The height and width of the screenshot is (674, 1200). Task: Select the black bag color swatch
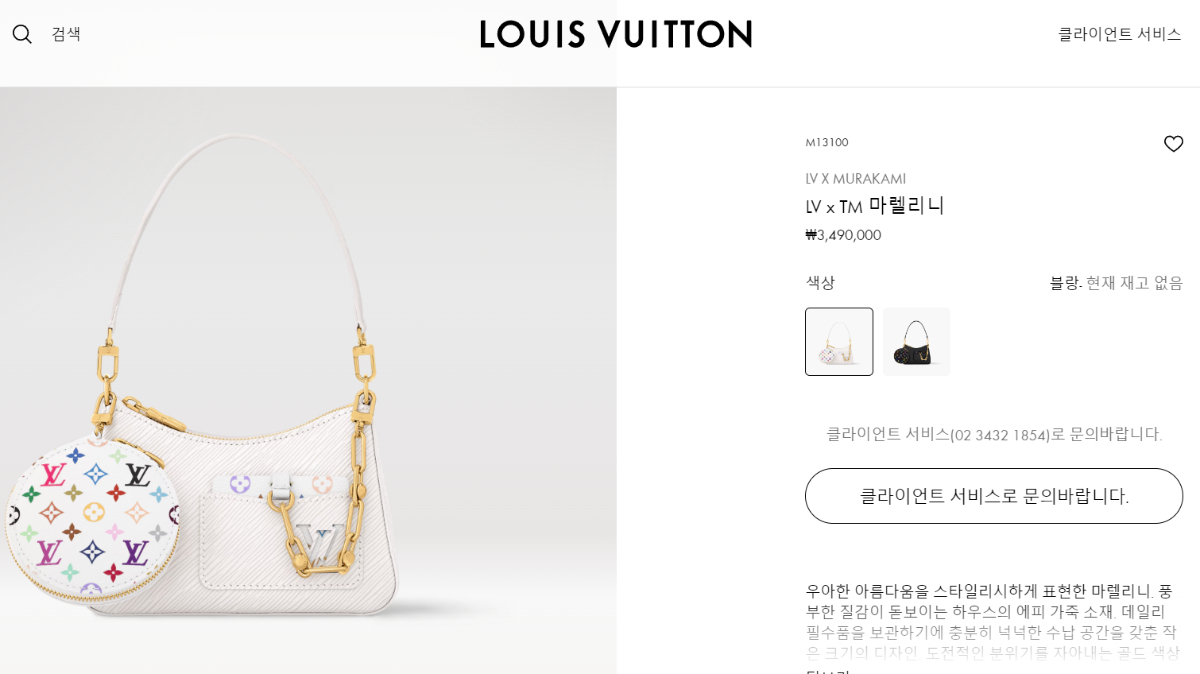coord(916,342)
